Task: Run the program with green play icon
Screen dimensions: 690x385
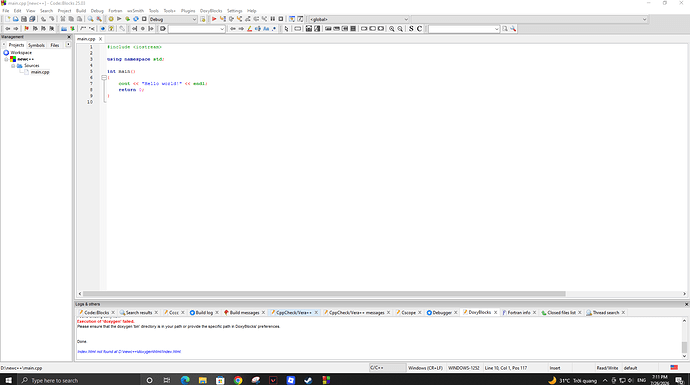Action: (119, 19)
